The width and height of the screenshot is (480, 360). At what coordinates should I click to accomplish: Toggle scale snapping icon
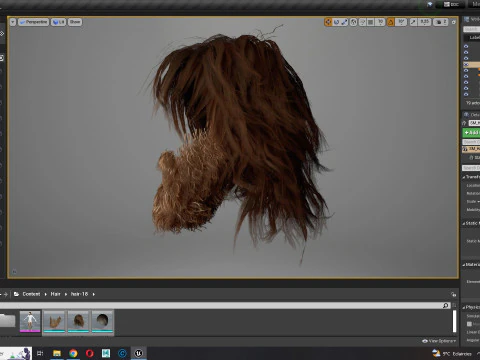click(413, 22)
